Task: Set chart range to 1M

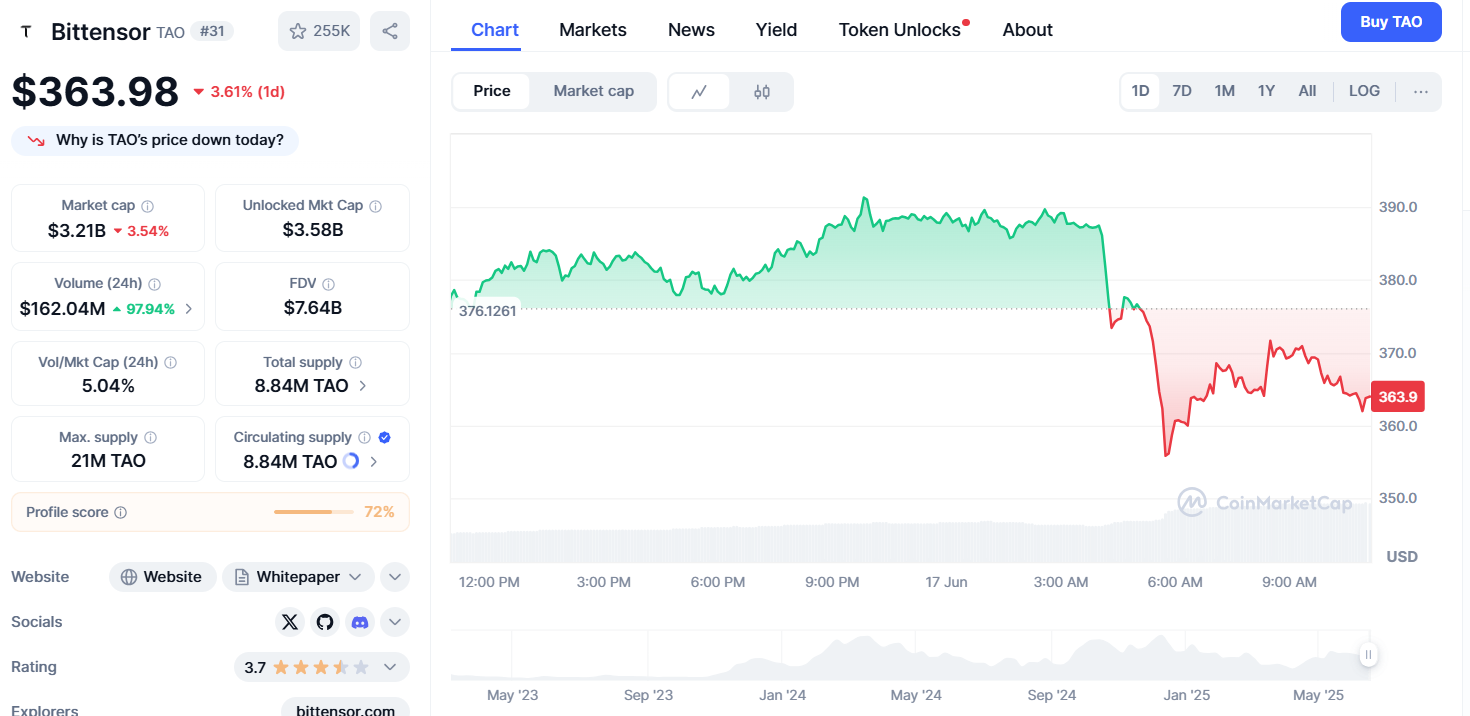Action: [x=1225, y=91]
